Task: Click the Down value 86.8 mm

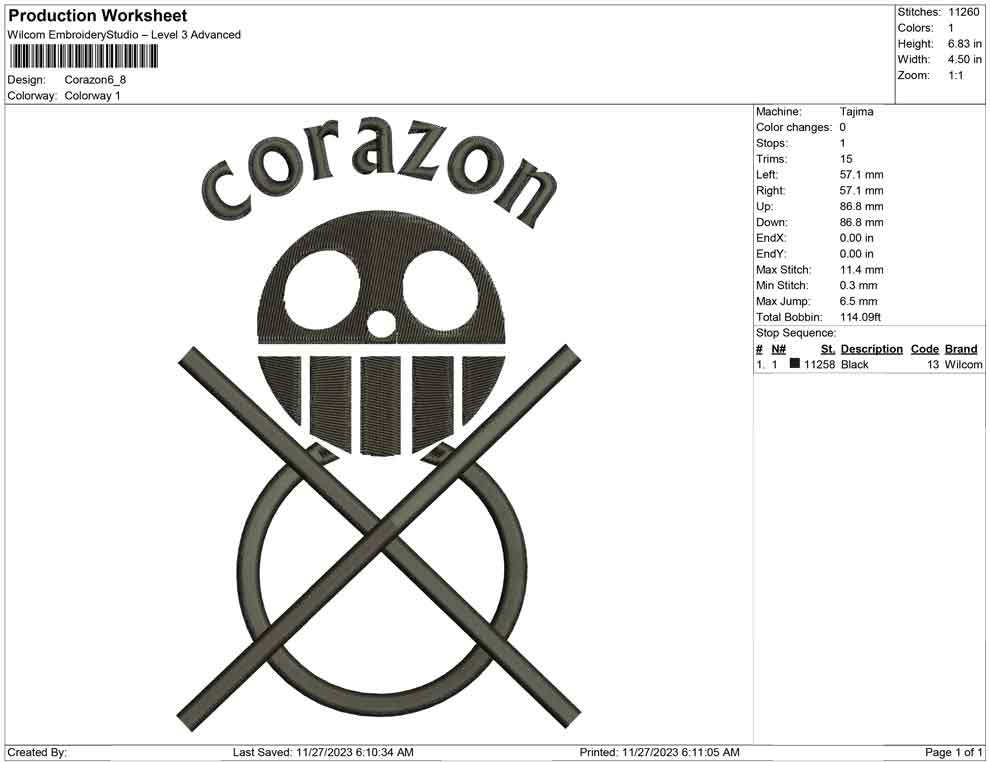Action: 862,222
